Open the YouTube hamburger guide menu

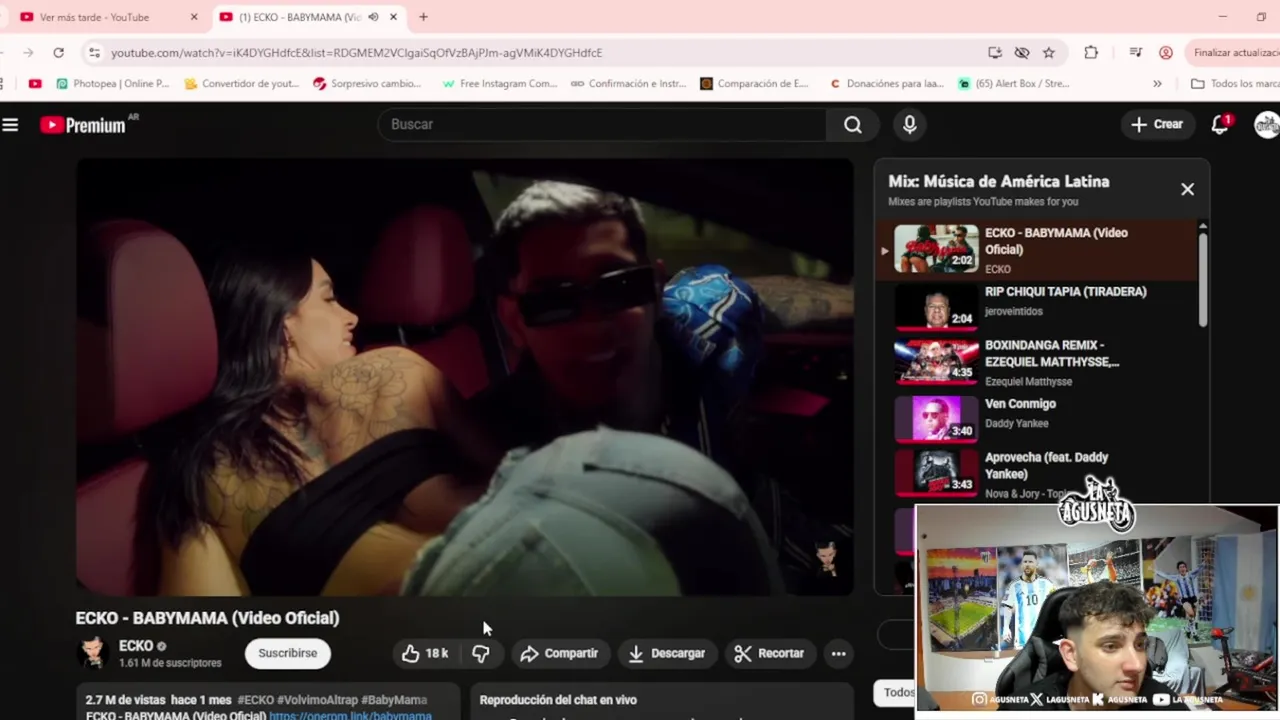click(10, 125)
